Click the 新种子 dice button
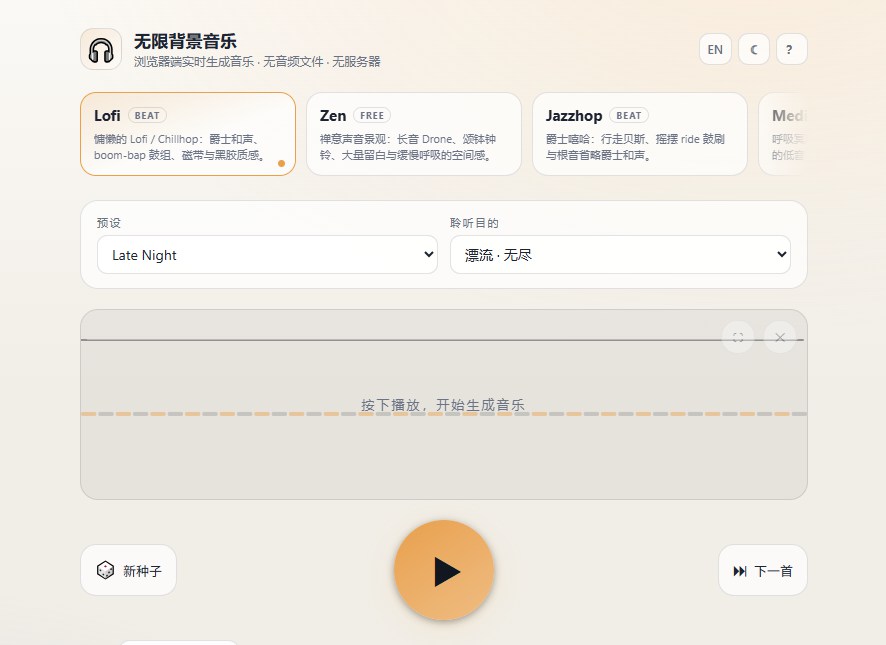The height and width of the screenshot is (645, 886). pyautogui.click(x=128, y=570)
